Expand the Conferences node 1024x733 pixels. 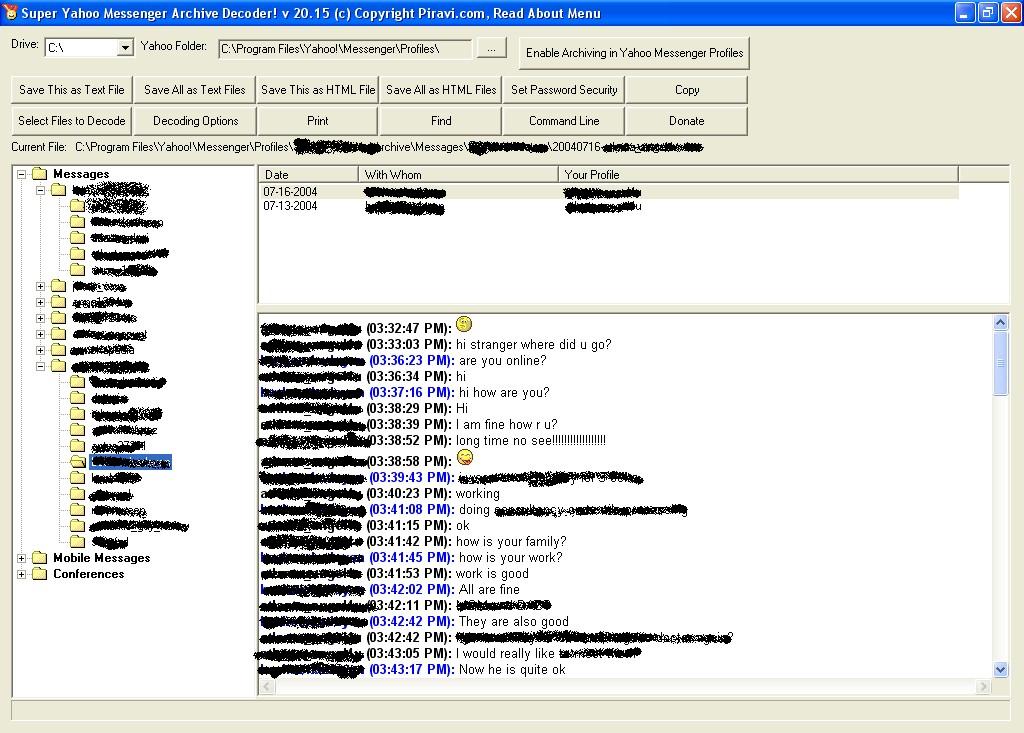point(22,574)
